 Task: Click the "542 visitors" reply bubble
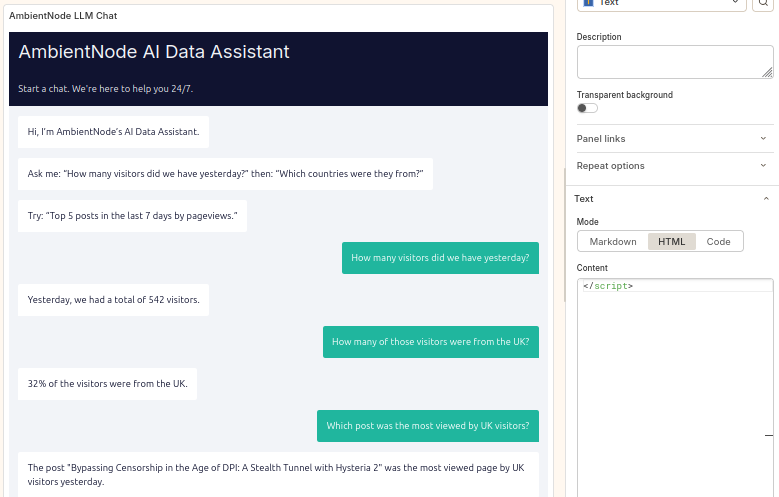click(x=113, y=300)
